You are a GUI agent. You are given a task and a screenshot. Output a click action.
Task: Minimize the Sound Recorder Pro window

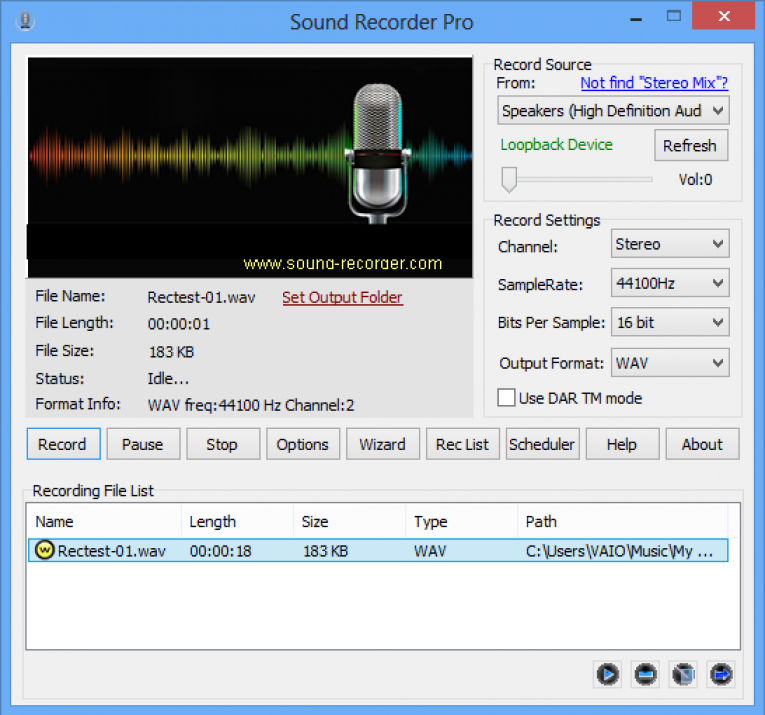[635, 19]
